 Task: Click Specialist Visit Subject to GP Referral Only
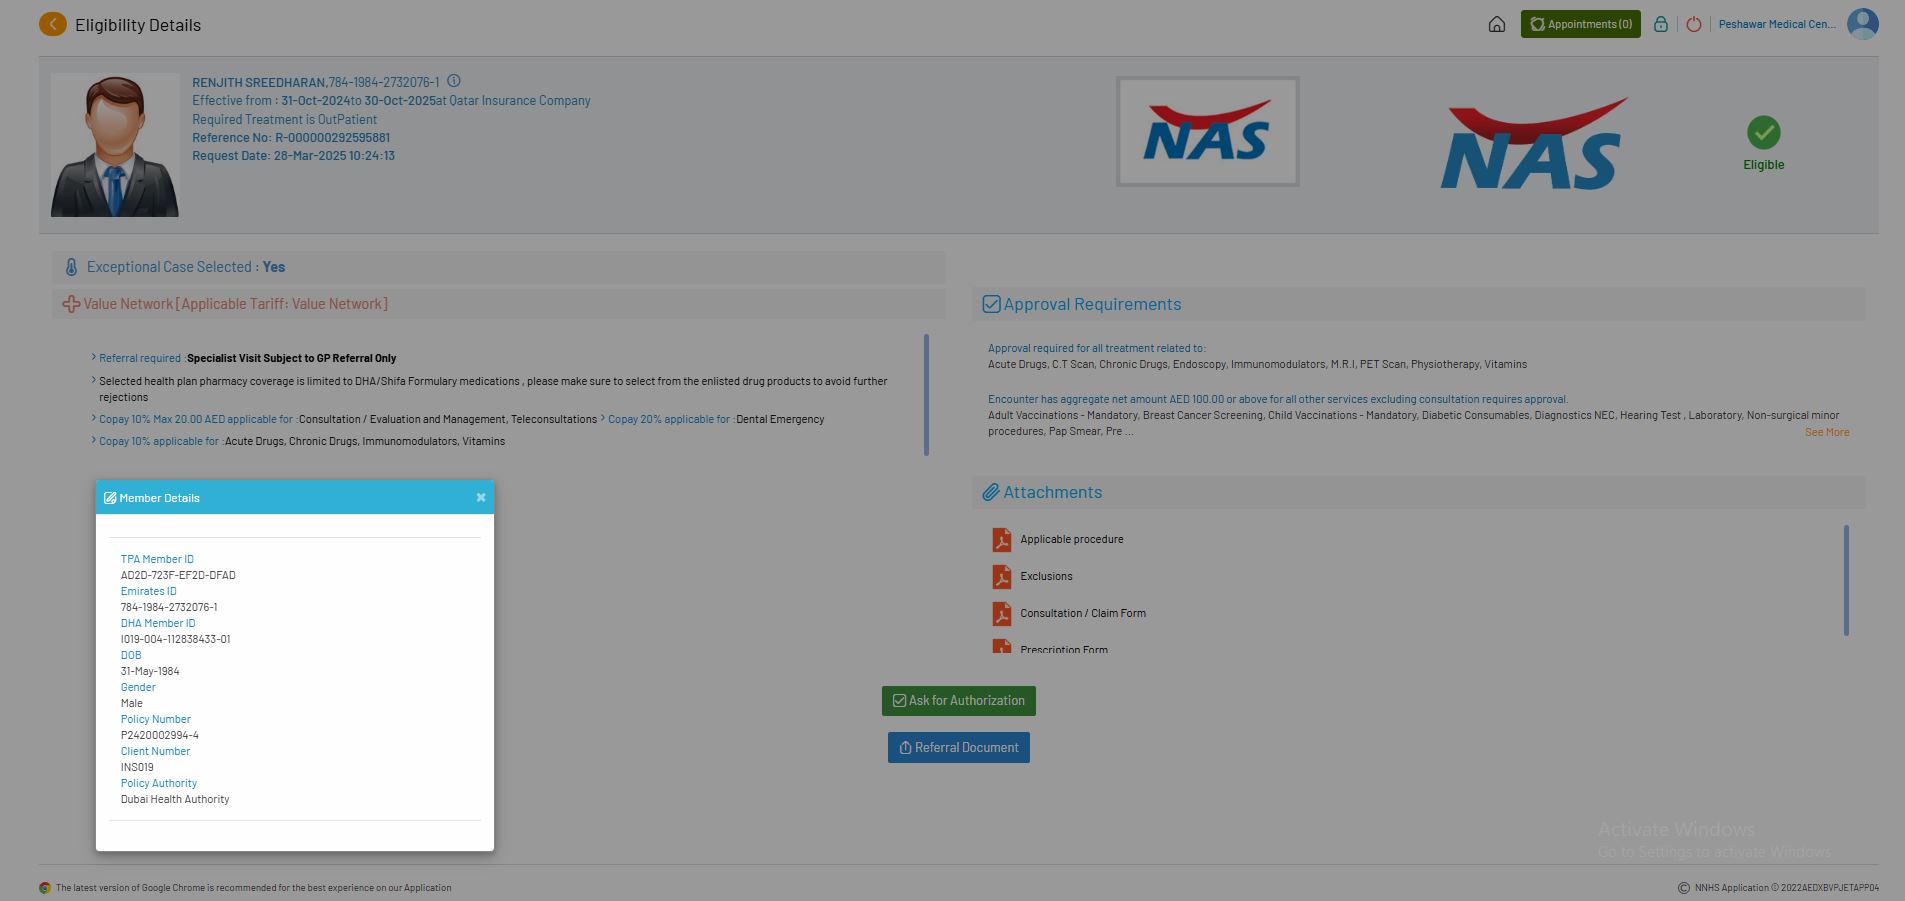292,358
